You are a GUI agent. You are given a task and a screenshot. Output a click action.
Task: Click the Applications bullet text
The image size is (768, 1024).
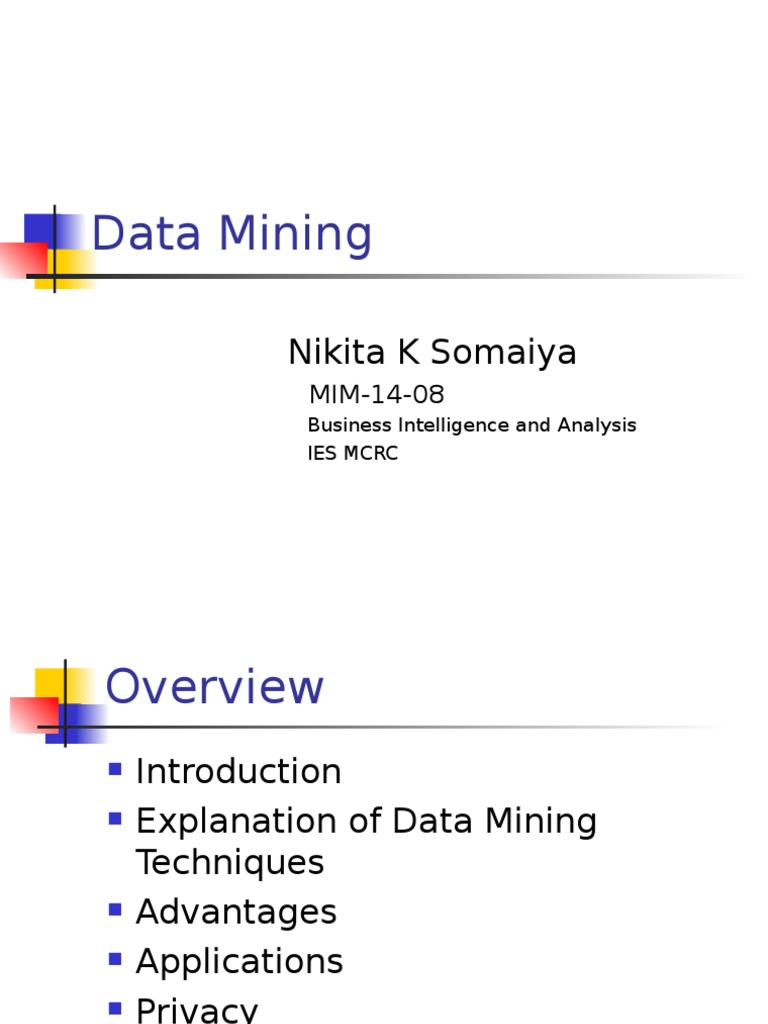[x=239, y=961]
